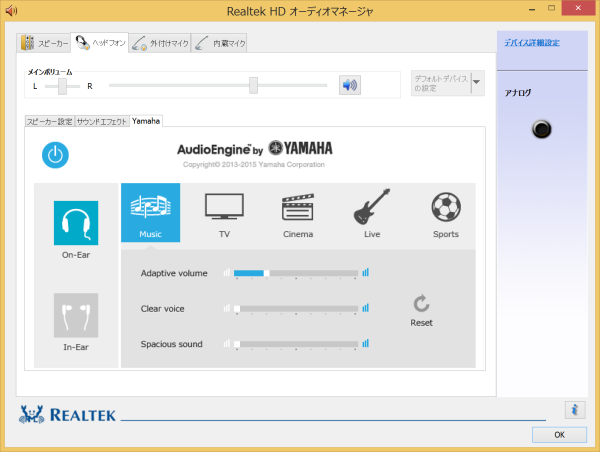Screen dimensions: 600x452
Task: Switch to サウンドエフェクト sub-tab
Action: tap(102, 121)
